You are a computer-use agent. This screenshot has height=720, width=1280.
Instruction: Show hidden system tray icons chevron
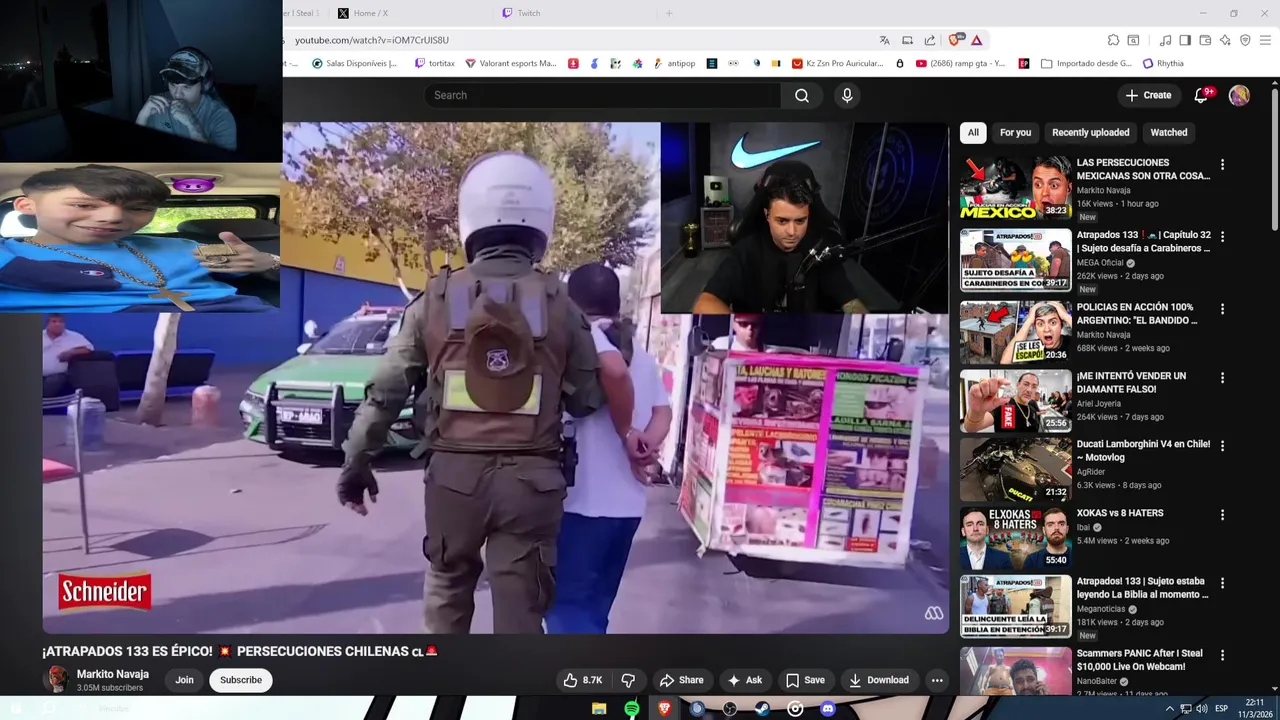pyautogui.click(x=1170, y=708)
